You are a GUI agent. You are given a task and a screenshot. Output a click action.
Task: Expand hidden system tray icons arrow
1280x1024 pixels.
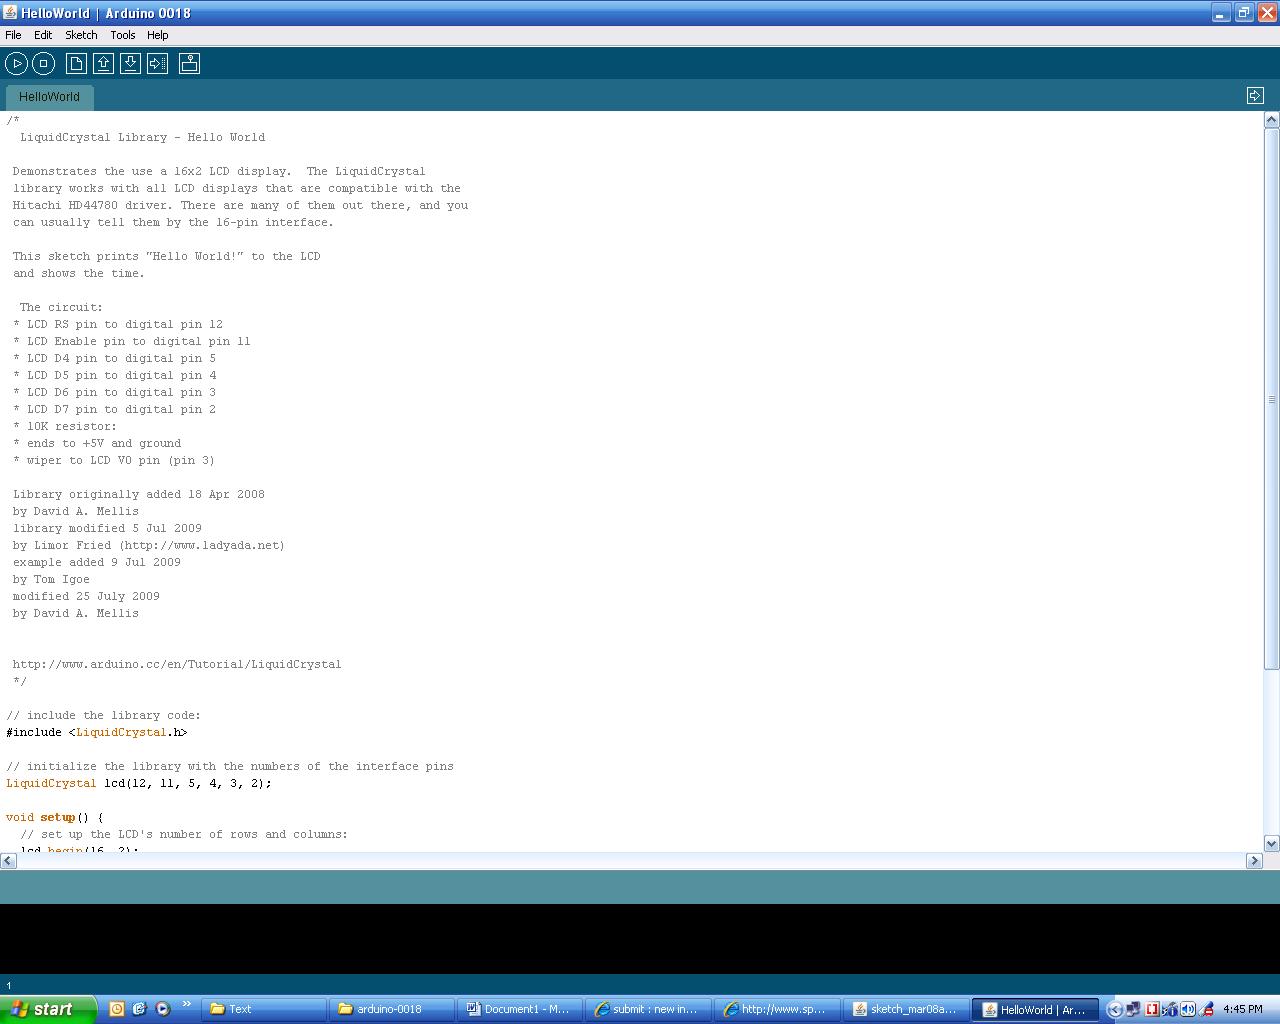[1115, 1009]
